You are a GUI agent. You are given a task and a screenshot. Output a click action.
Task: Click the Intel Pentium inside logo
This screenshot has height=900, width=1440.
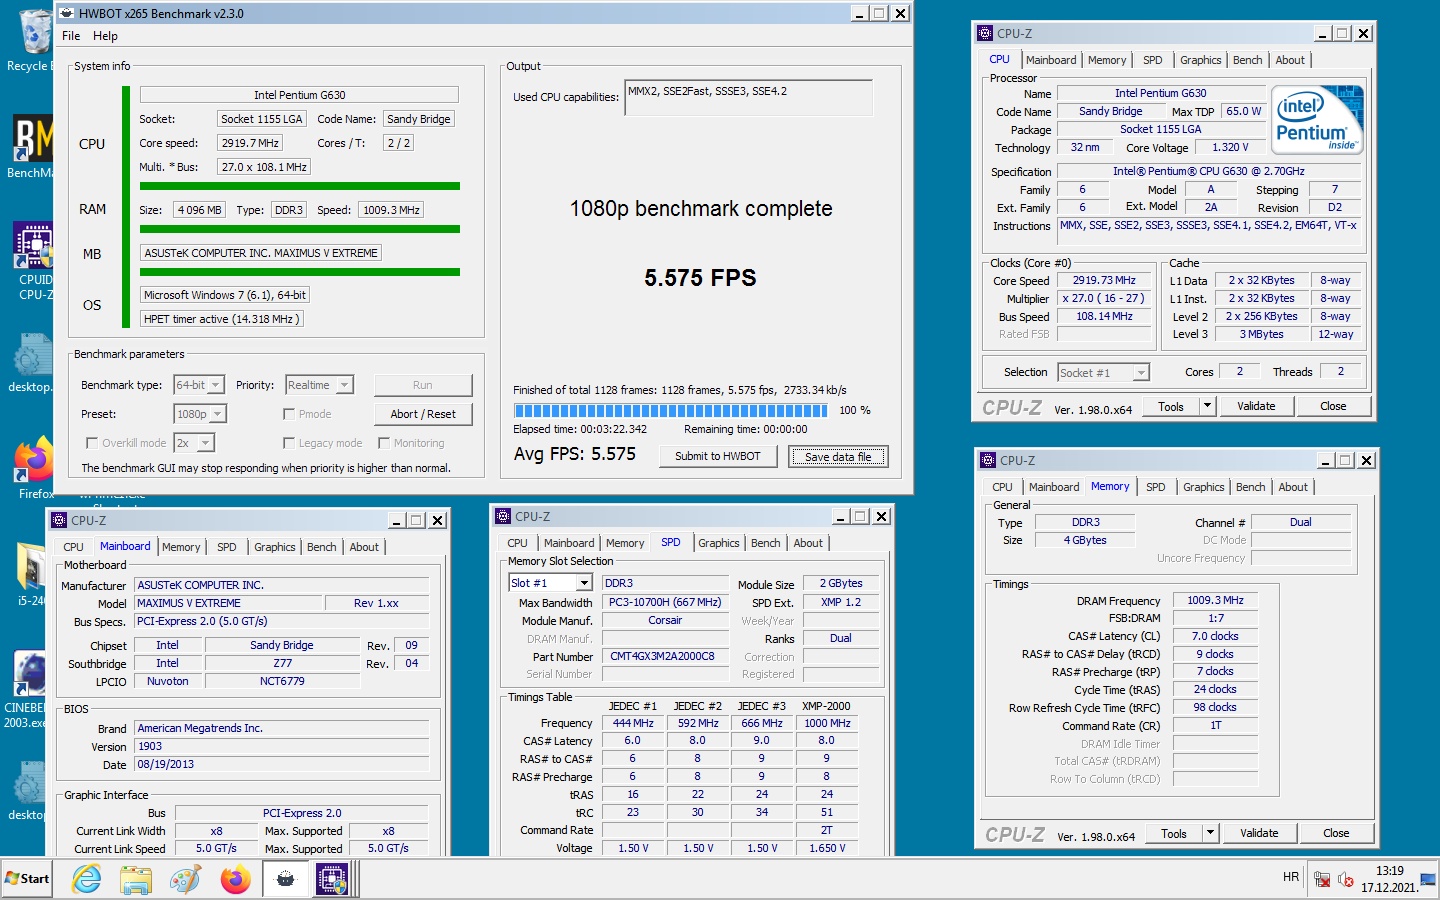1317,120
